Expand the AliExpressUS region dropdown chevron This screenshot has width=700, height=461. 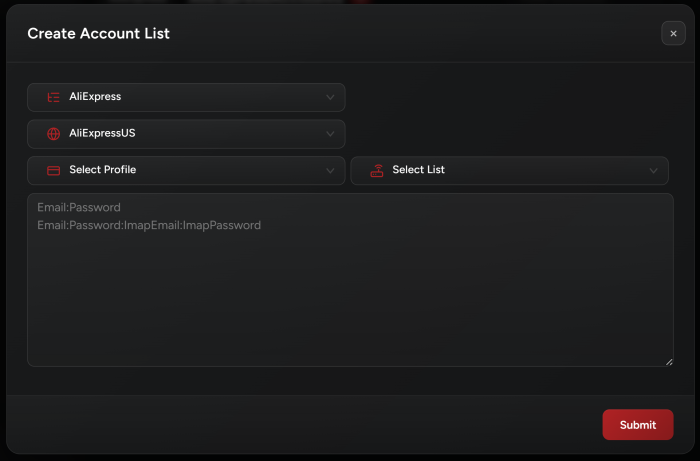point(330,133)
